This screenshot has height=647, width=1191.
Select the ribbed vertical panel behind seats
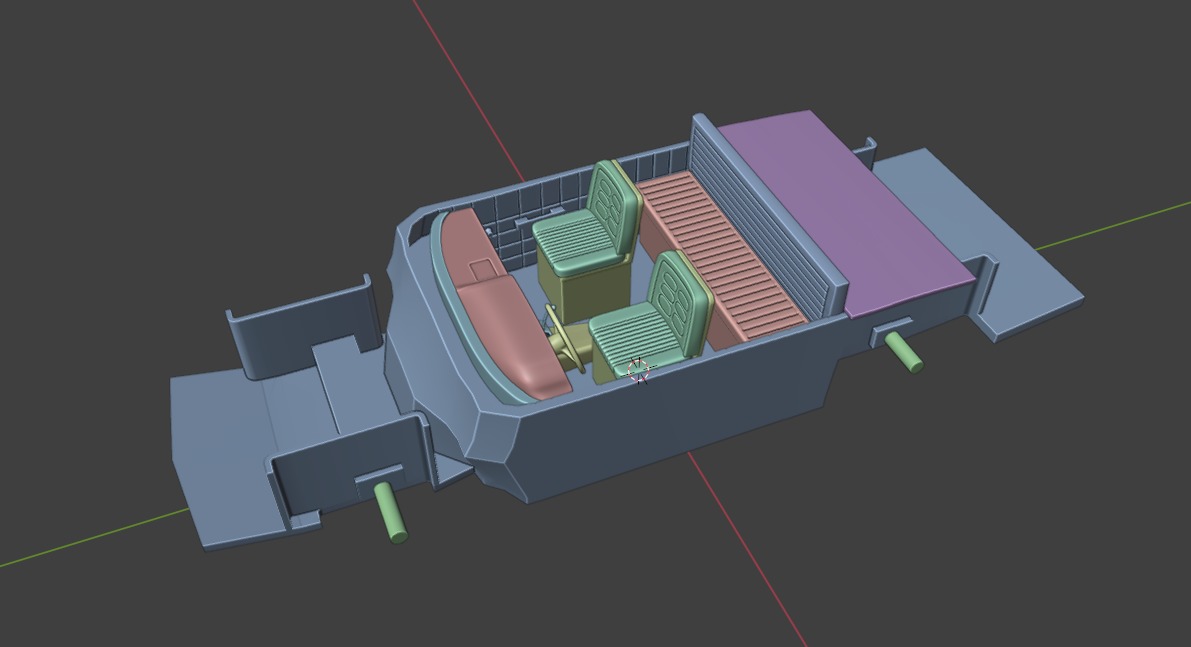pyautogui.click(x=767, y=216)
